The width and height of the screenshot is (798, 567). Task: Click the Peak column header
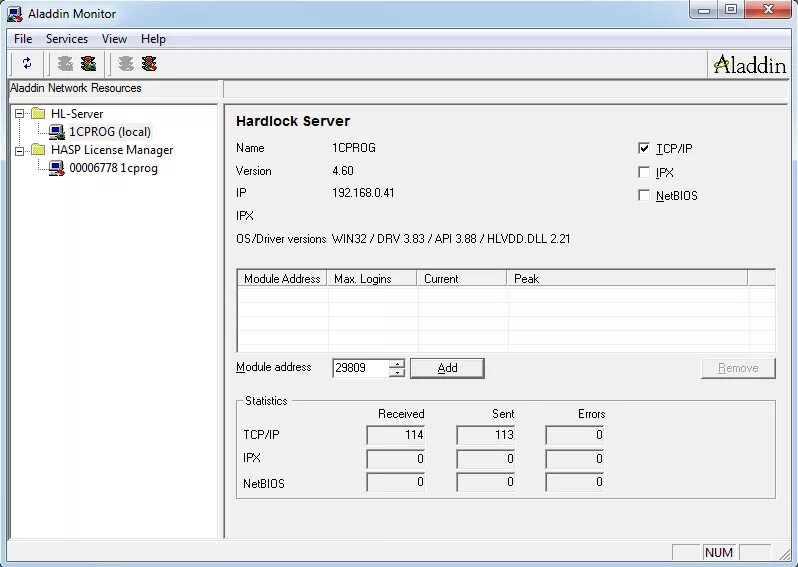click(628, 278)
